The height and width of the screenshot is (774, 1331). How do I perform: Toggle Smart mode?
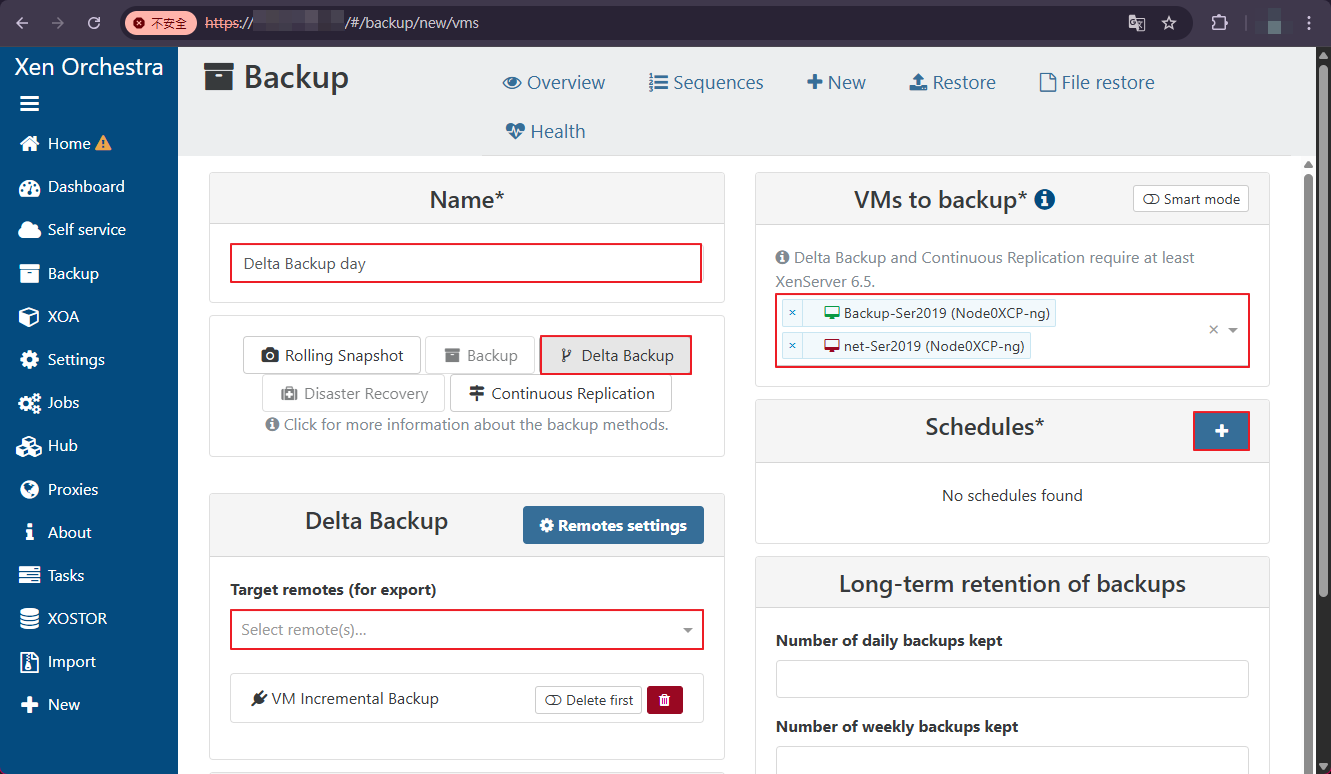click(x=1191, y=199)
